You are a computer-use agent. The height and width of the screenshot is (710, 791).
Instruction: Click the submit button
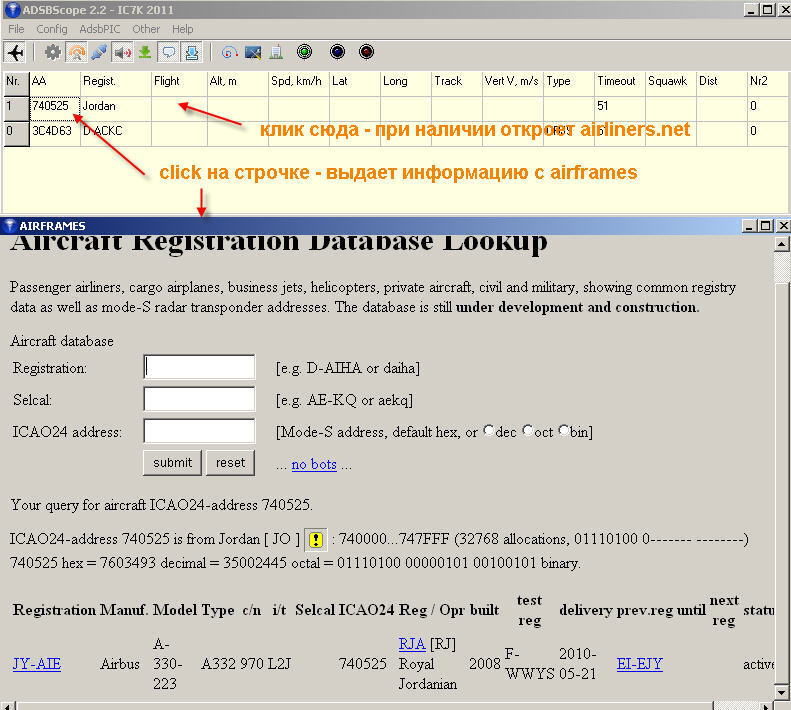(173, 463)
